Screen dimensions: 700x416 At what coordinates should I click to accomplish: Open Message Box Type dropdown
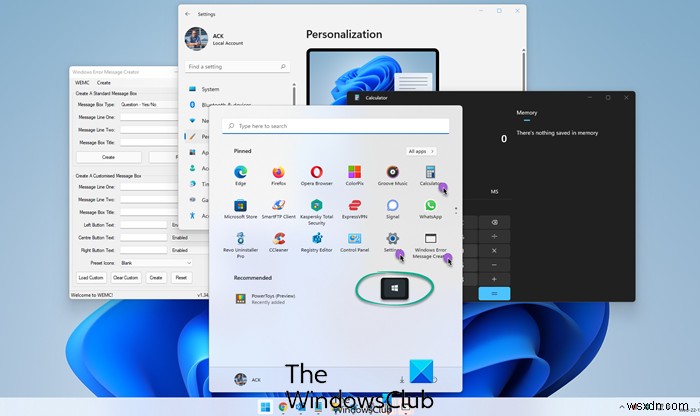click(x=149, y=104)
